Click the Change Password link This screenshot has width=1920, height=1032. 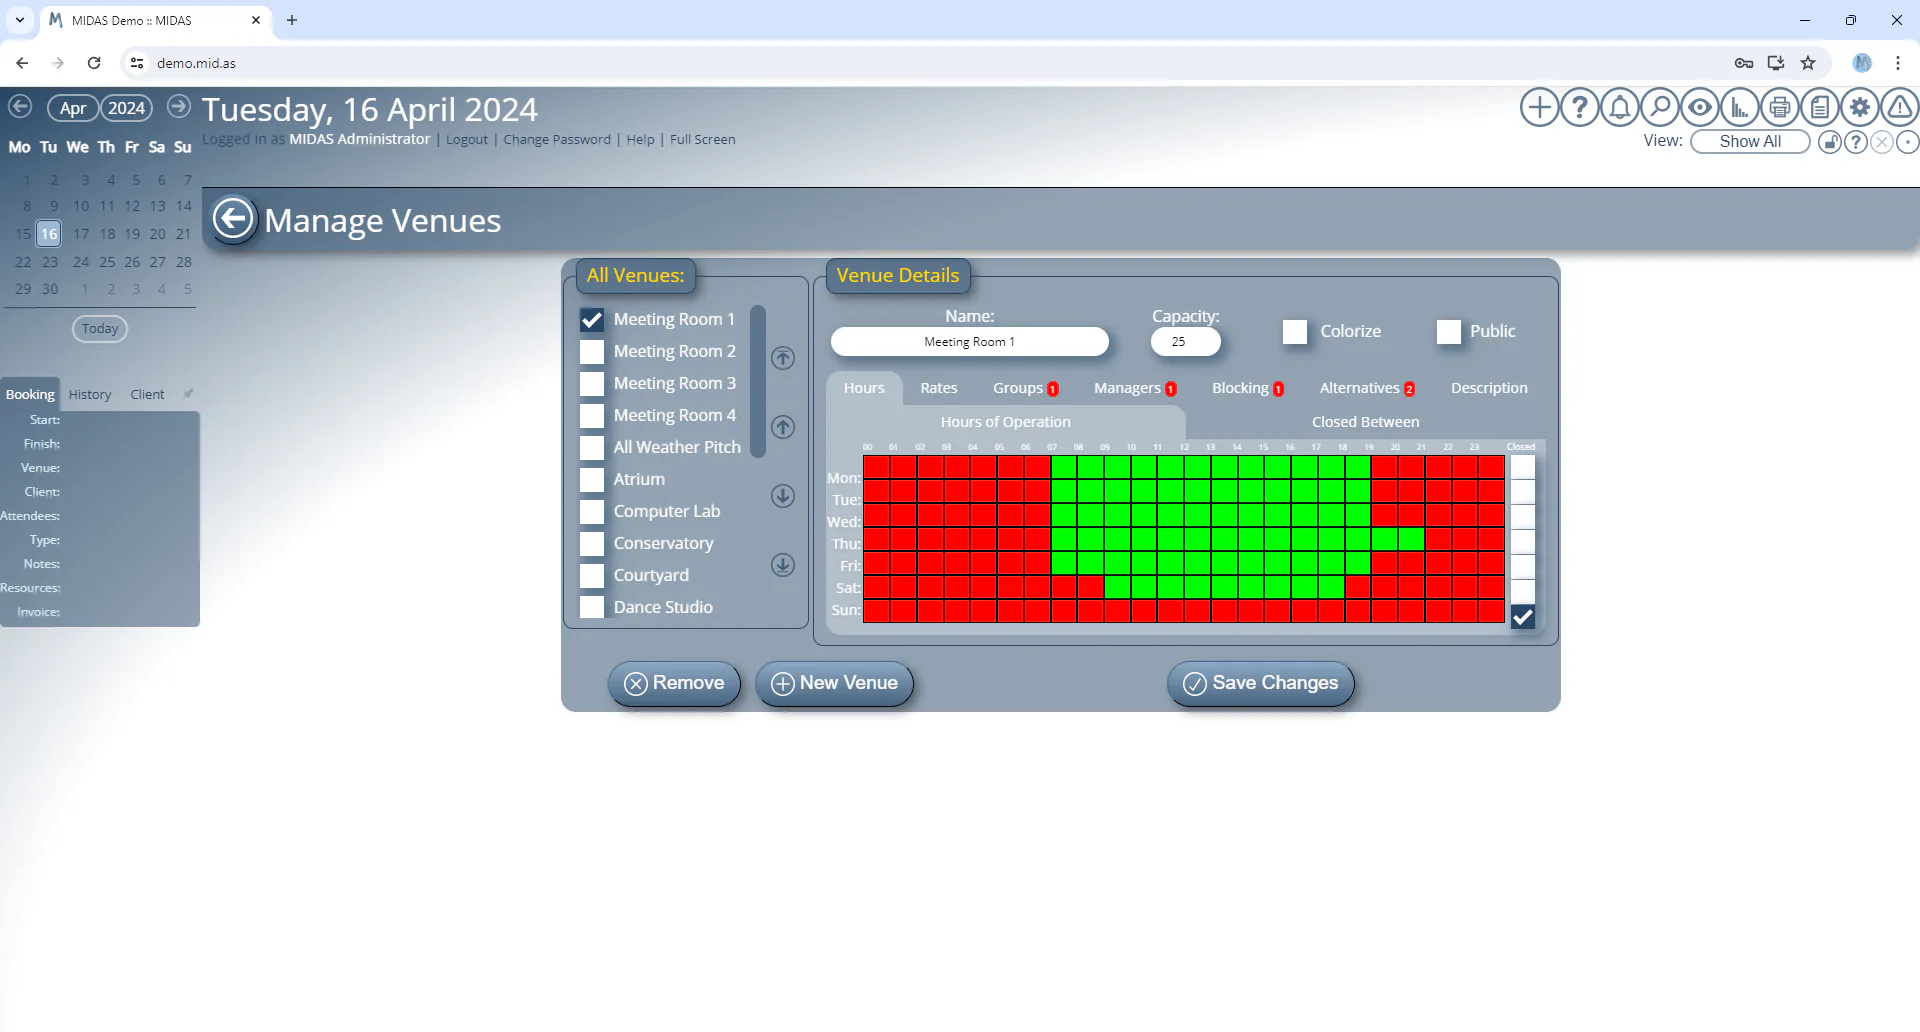click(x=557, y=140)
